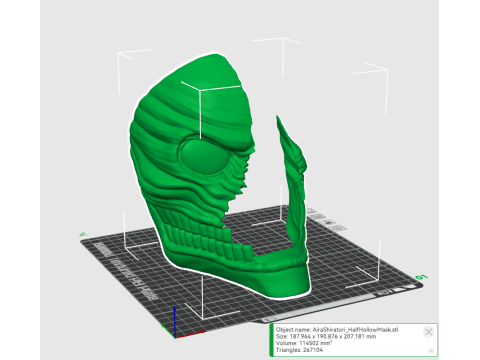Click the 'Triangles: 267104' line
Viewport: 480px width, 360px height.
point(299,350)
